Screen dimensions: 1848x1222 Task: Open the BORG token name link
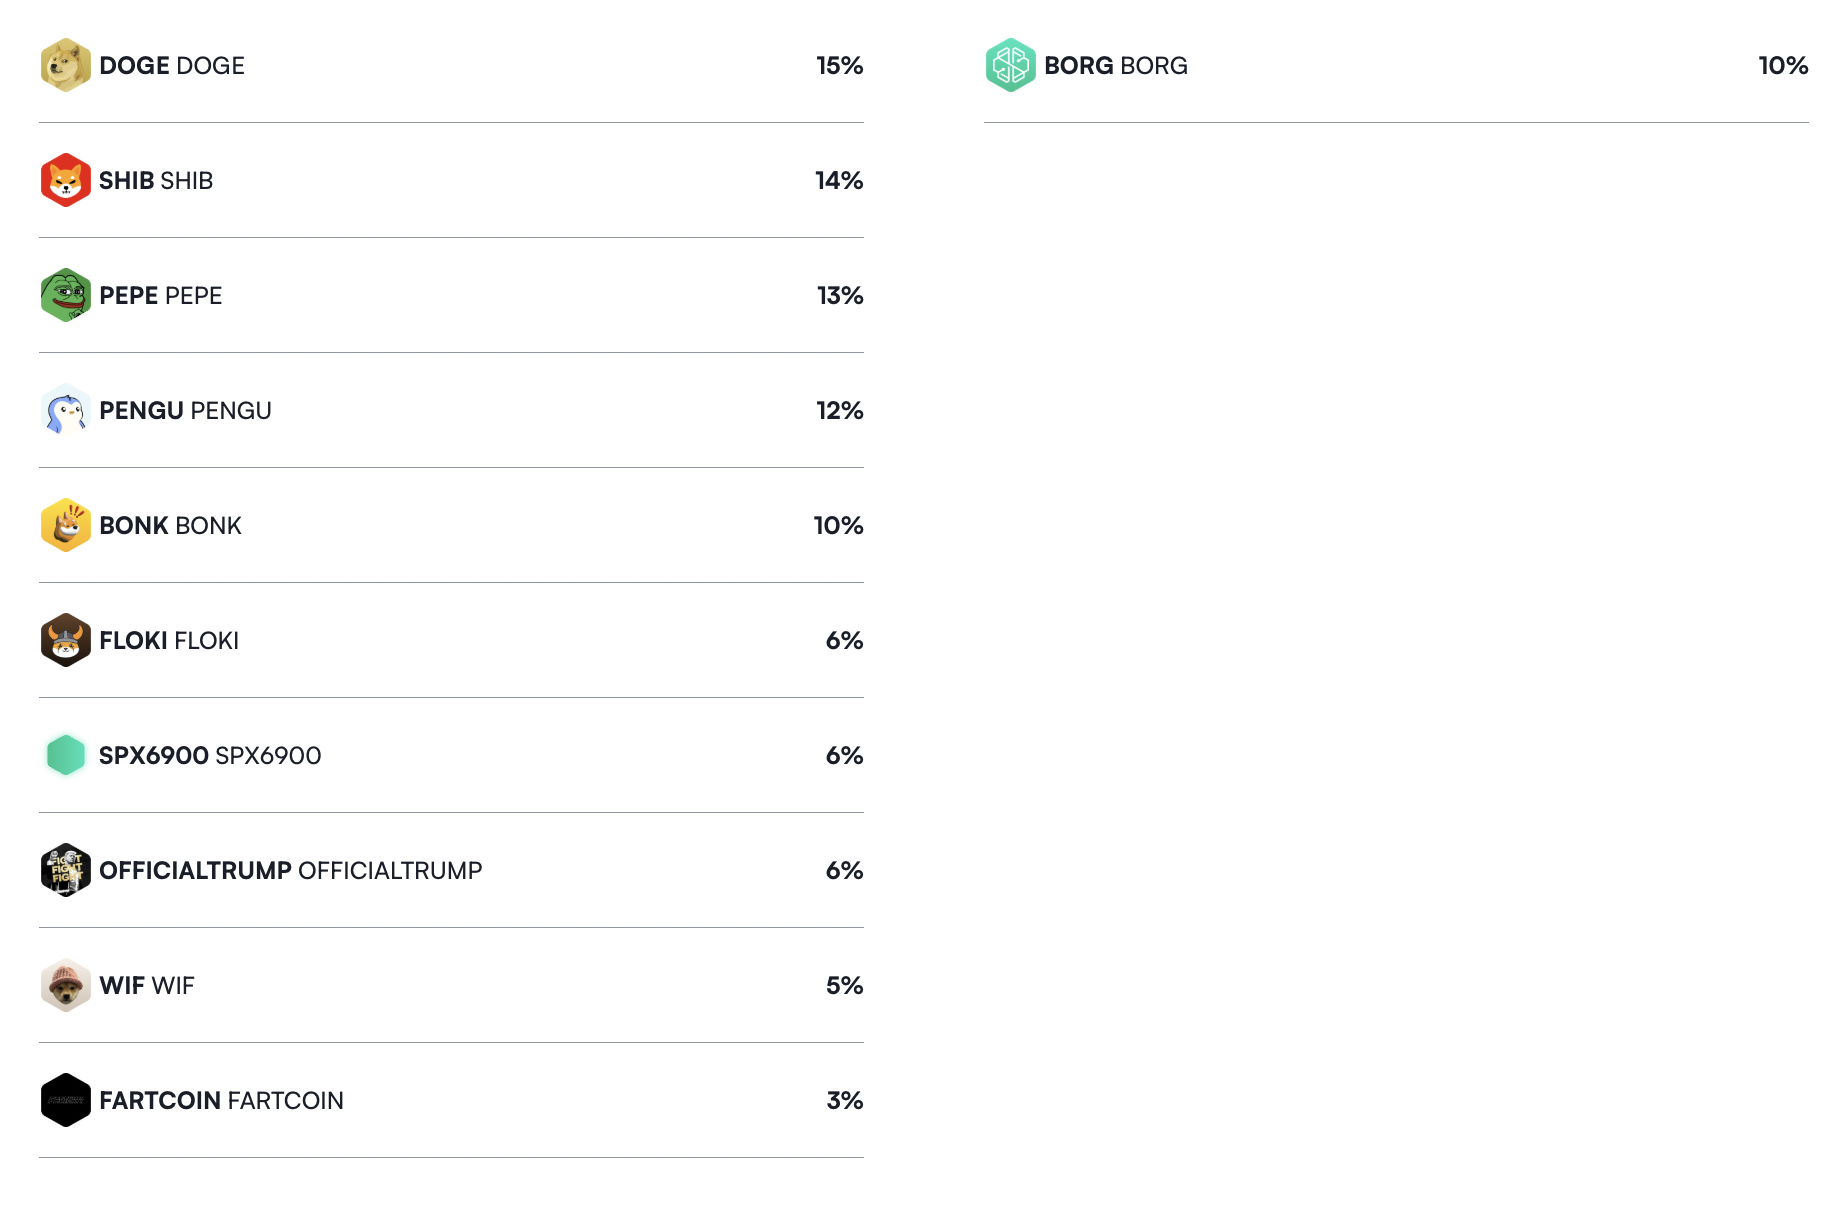1116,66
